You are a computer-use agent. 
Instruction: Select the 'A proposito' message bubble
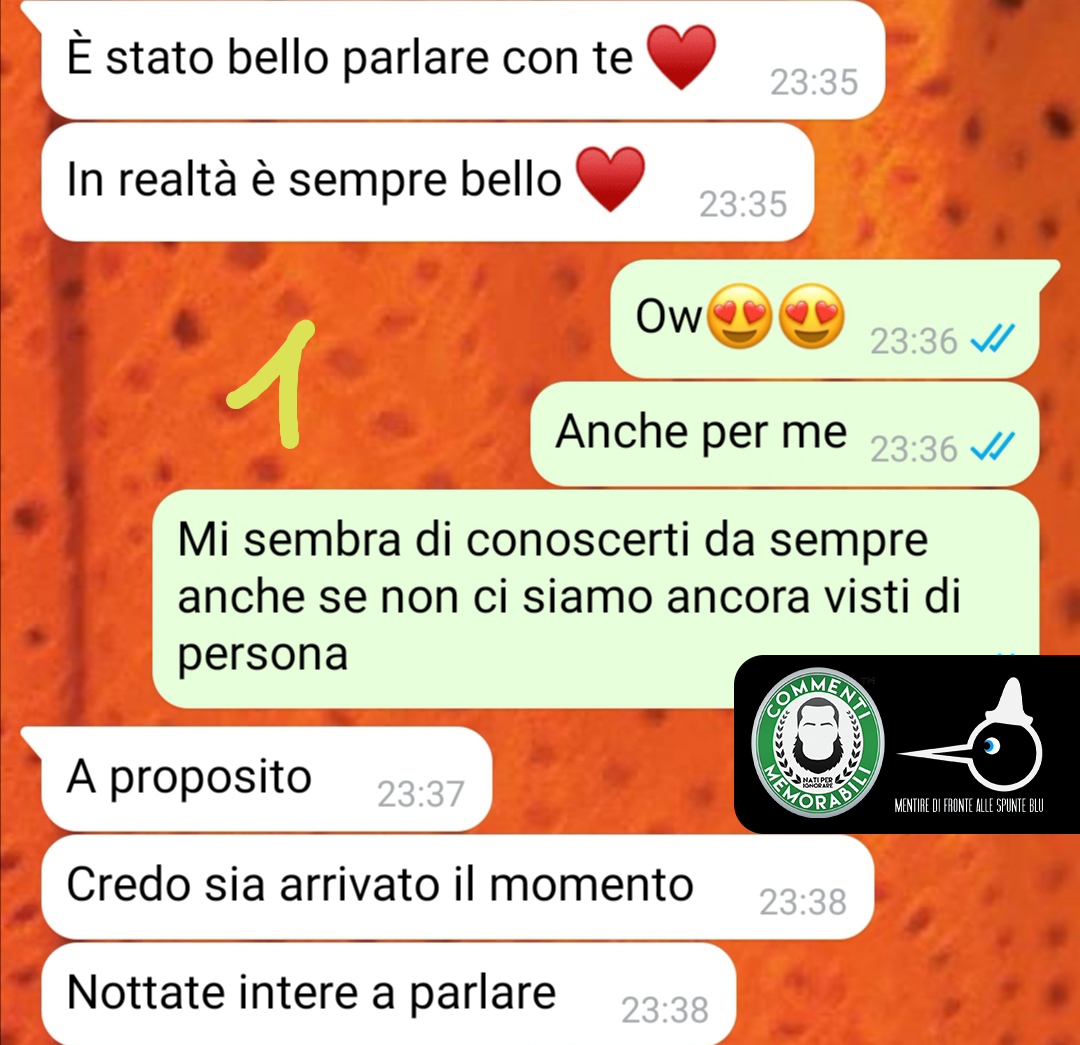(266, 778)
